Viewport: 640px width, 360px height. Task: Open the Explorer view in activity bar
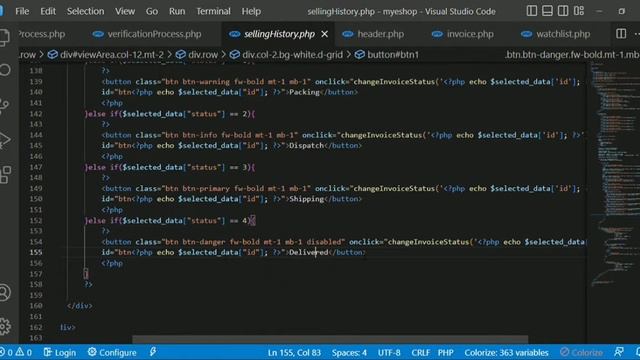click(4, 37)
